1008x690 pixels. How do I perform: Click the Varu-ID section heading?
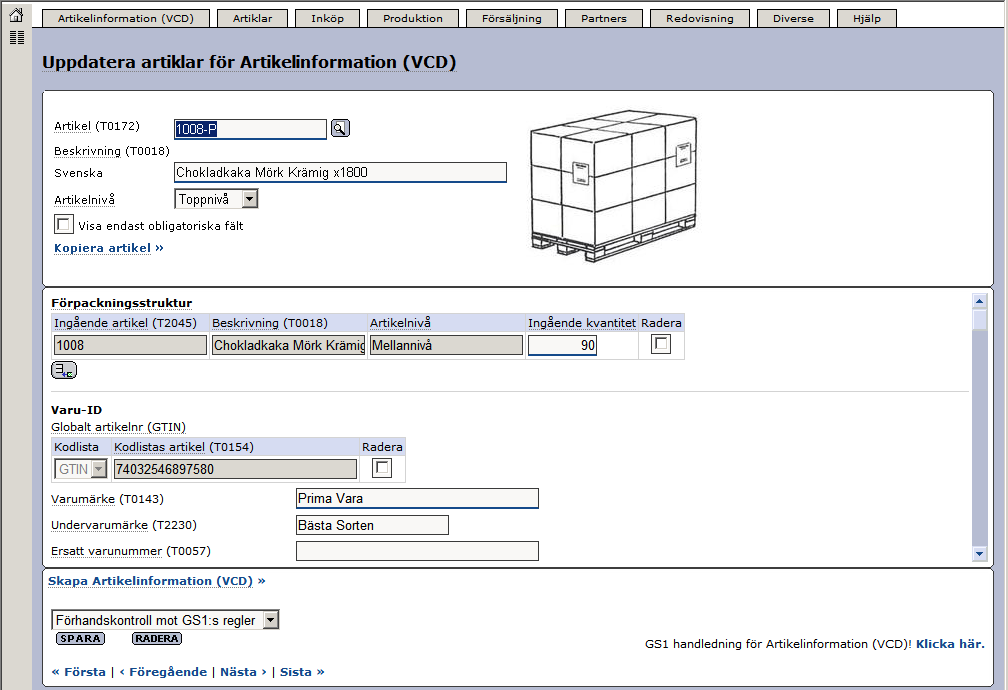click(76, 410)
